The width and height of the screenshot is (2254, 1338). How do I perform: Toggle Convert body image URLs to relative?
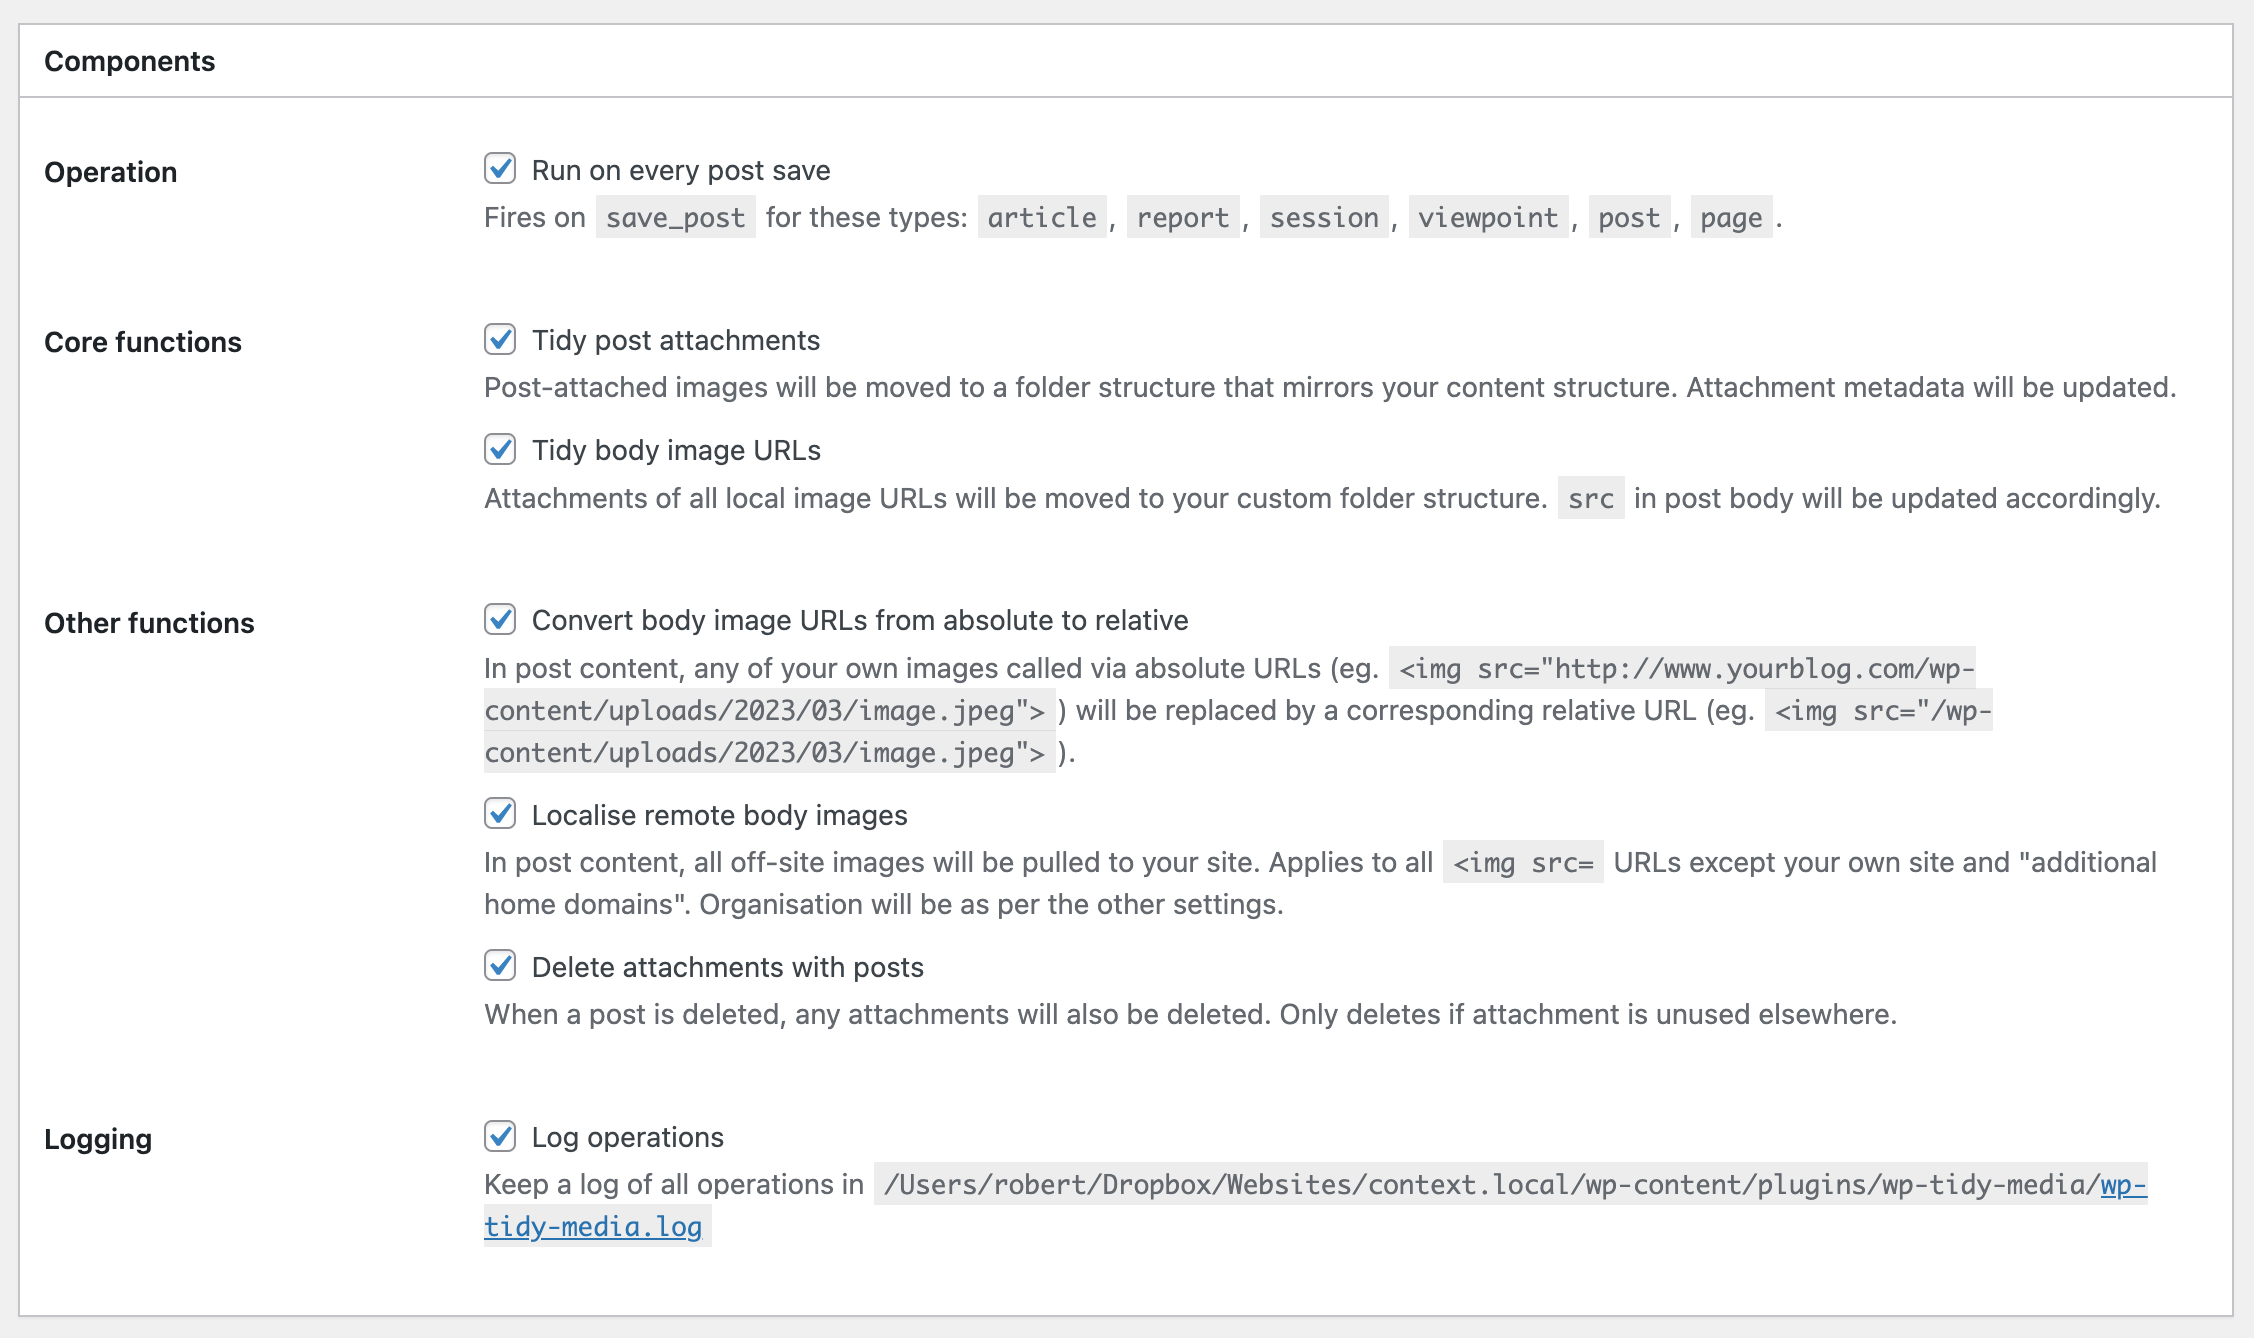click(500, 619)
